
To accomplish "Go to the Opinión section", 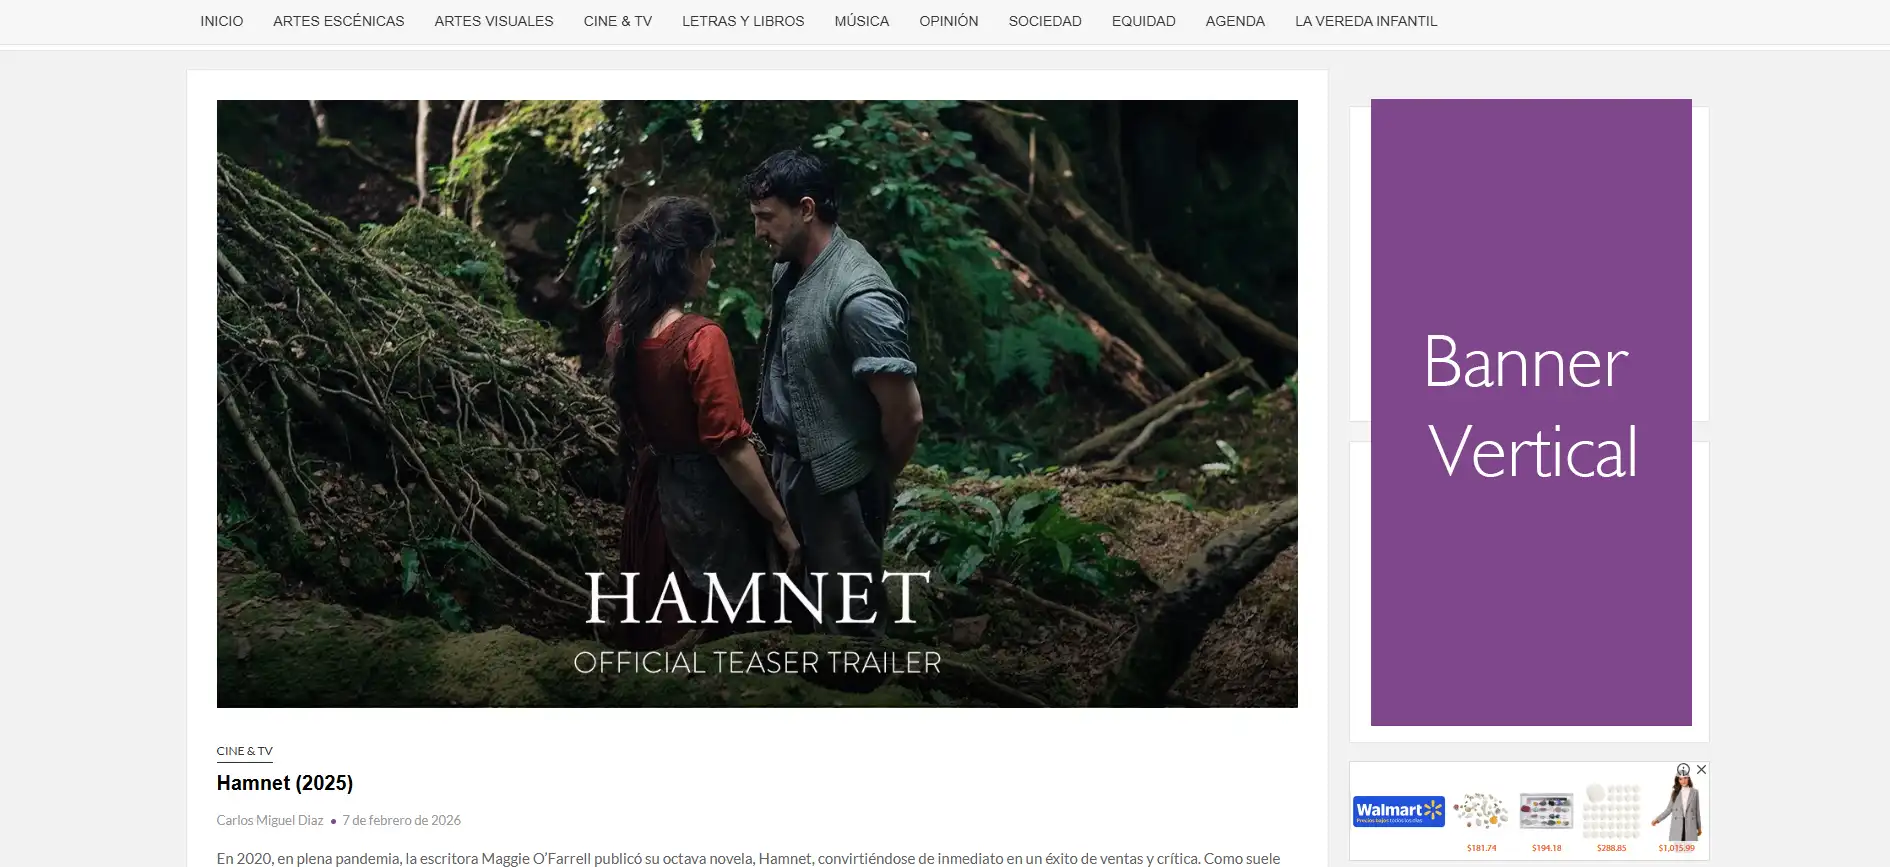I will coord(948,21).
